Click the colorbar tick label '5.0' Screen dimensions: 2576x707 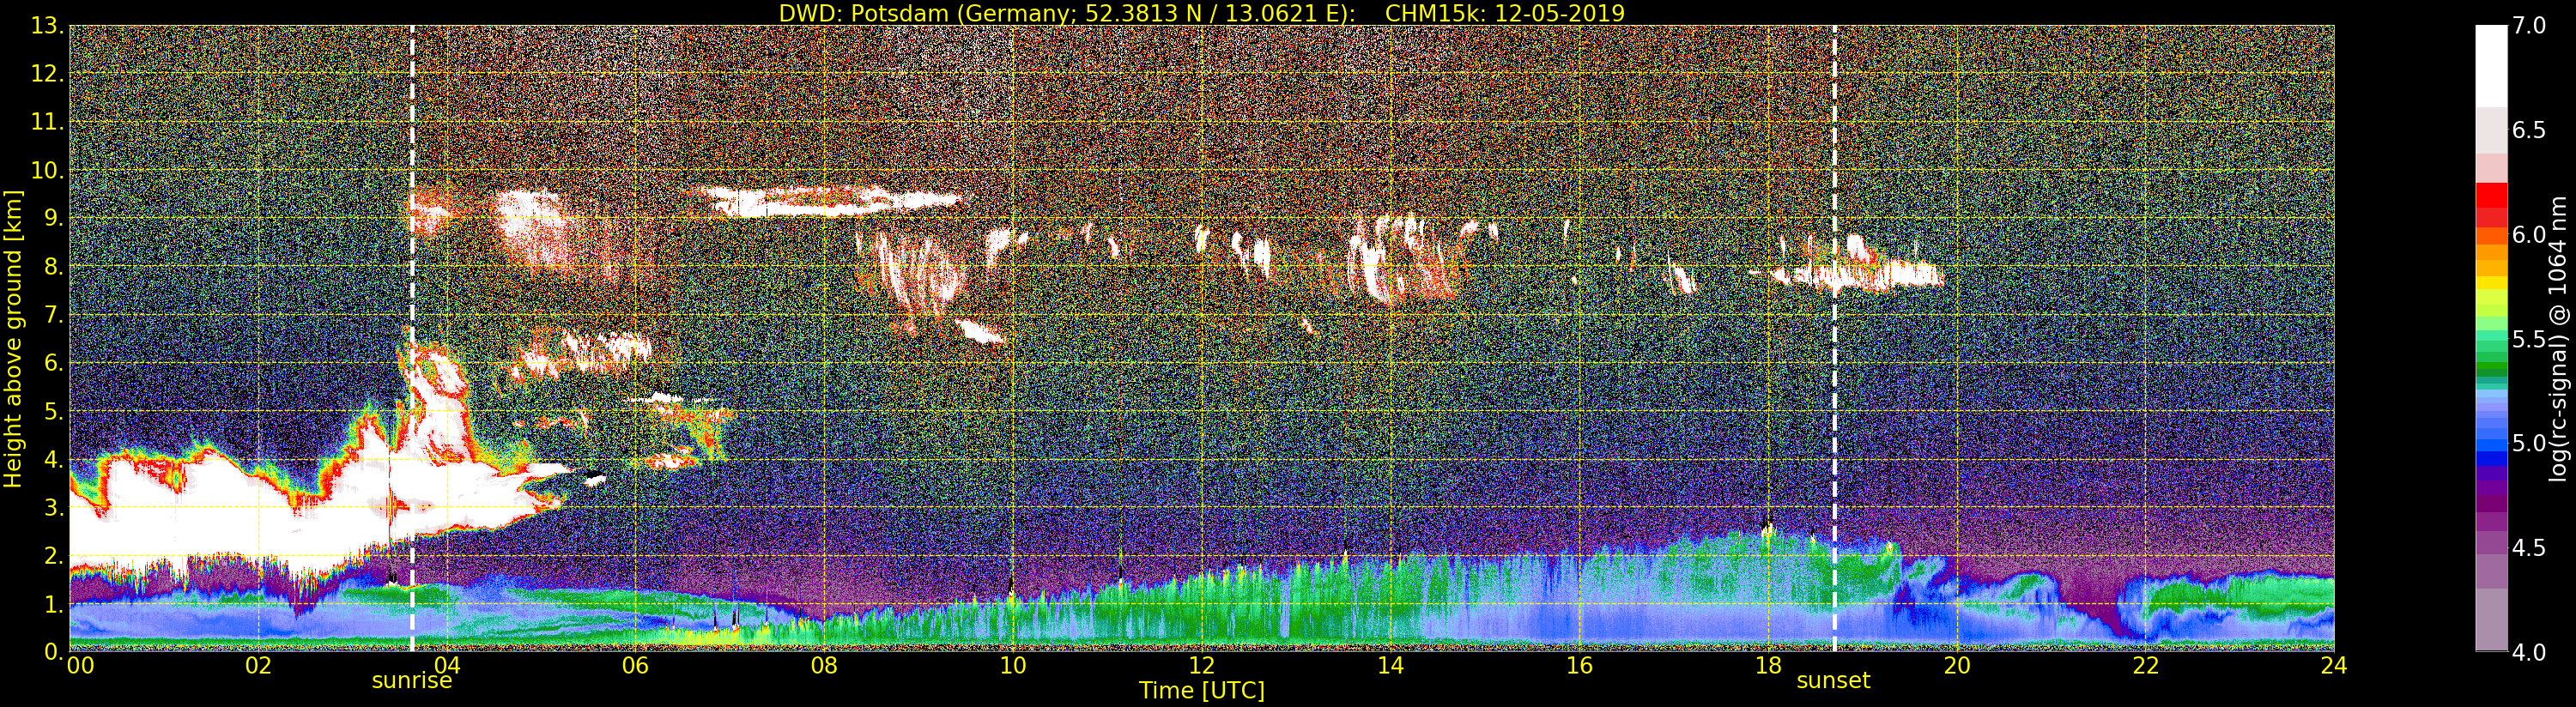2529,443
